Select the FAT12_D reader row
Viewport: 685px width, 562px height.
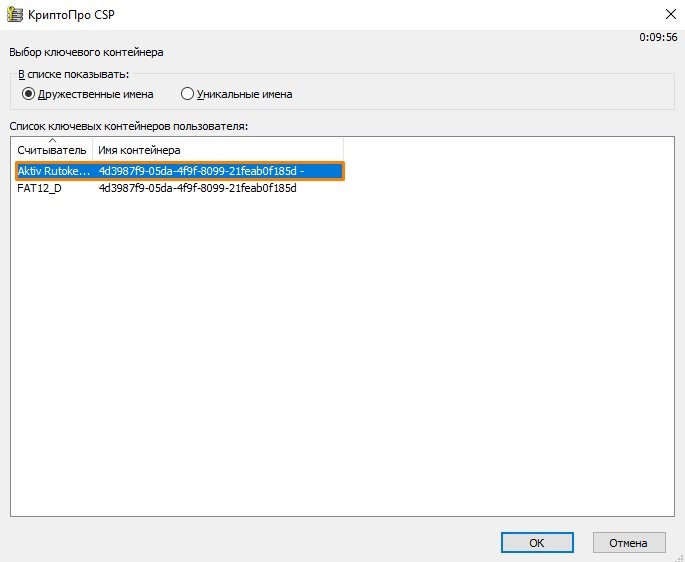tap(39, 188)
